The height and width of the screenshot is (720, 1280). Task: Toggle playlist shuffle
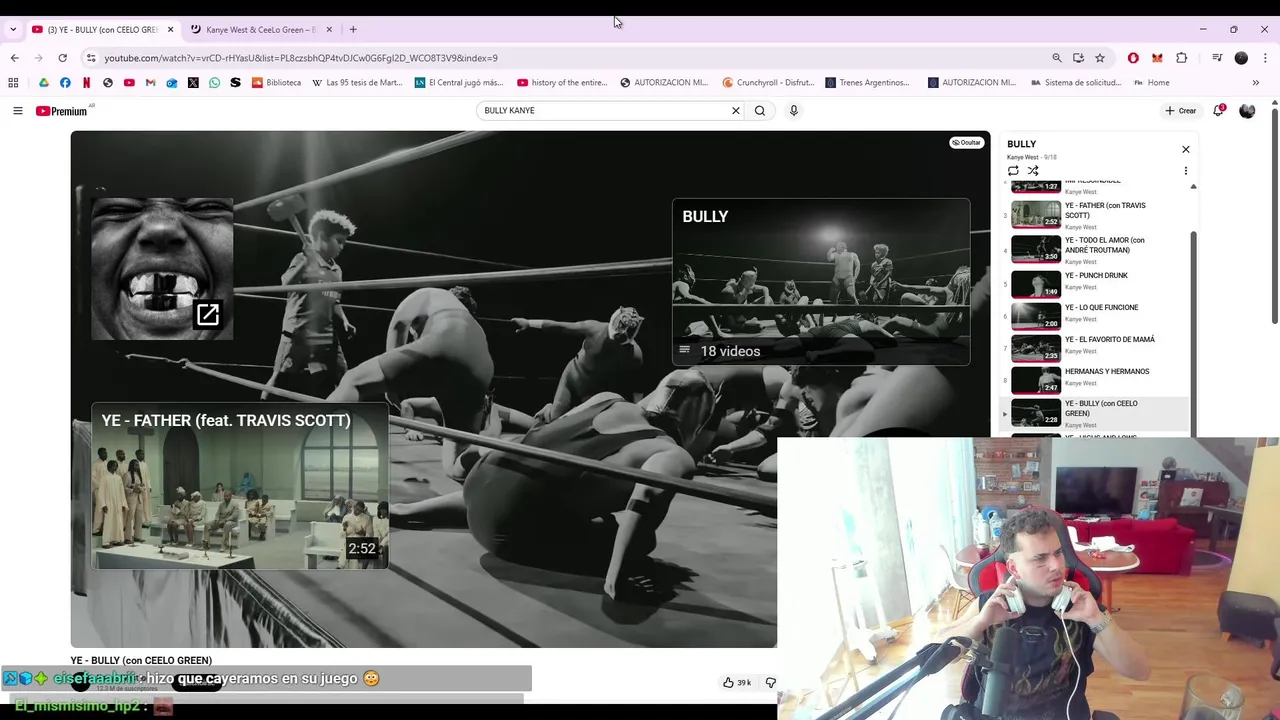point(1033,171)
